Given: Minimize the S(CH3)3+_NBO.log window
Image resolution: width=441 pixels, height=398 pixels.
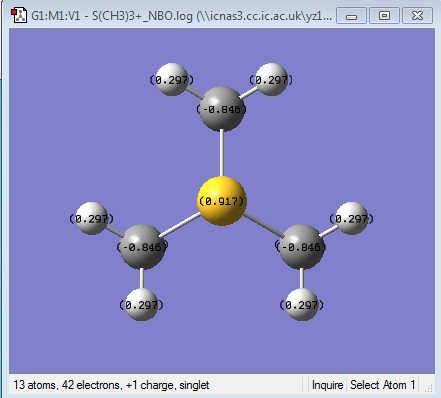Looking at the screenshot, I should (x=351, y=16).
